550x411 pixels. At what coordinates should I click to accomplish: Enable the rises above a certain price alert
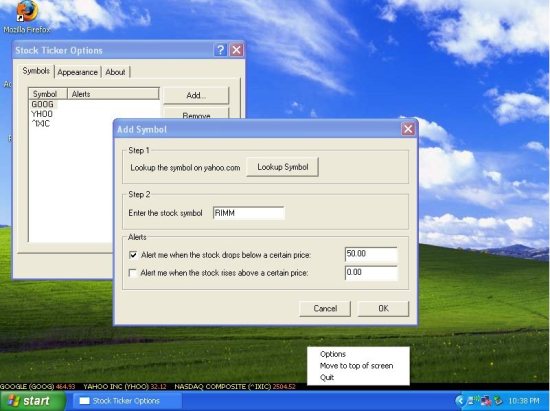coord(133,273)
